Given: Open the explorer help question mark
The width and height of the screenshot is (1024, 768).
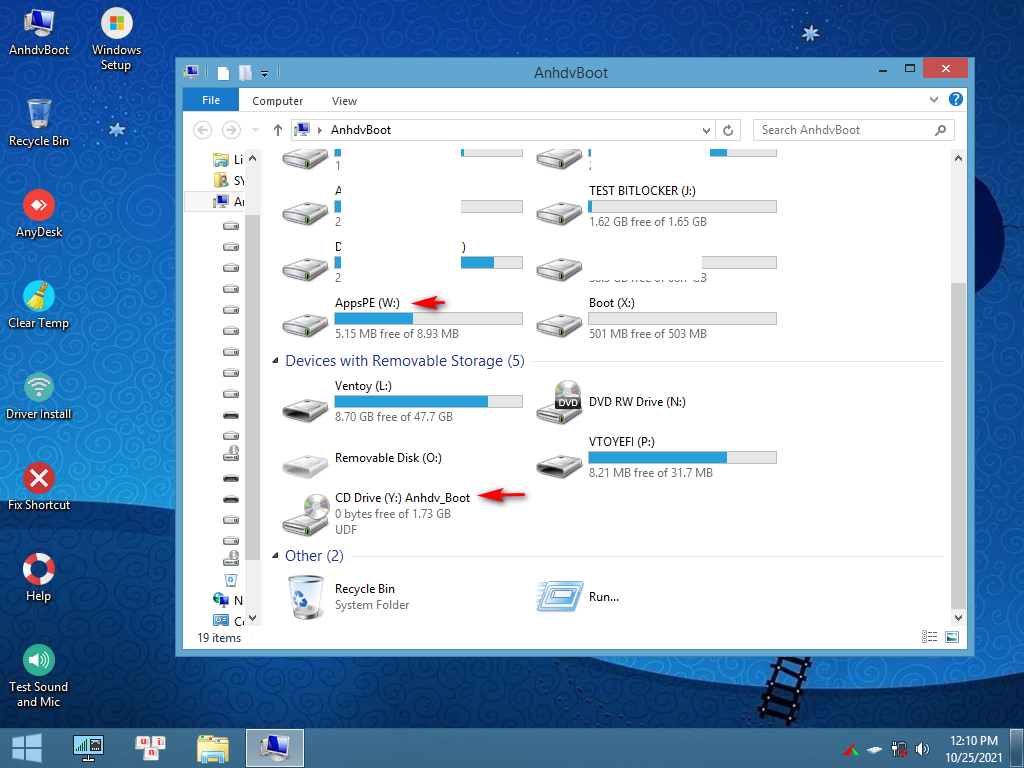Looking at the screenshot, I should (x=955, y=99).
